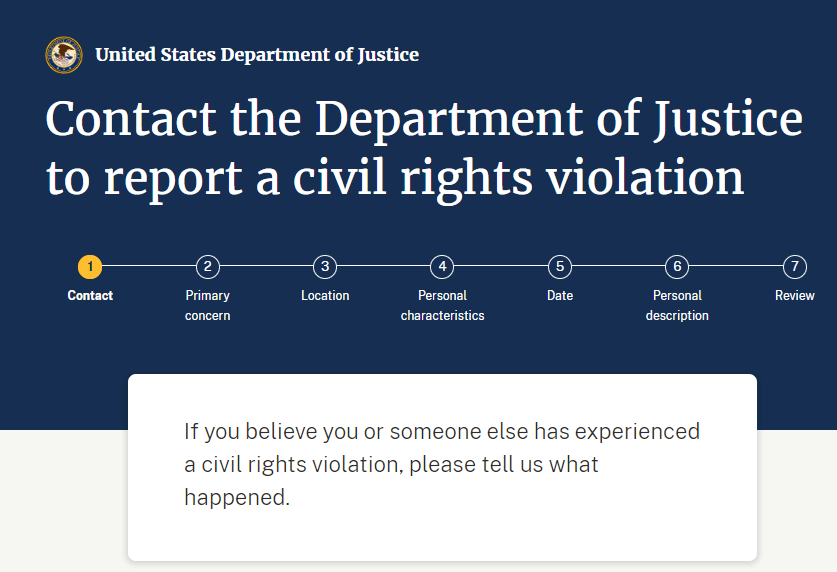Viewport: 837px width, 572px height.
Task: Click progress line between steps 1 and 2
Action: 149,266
